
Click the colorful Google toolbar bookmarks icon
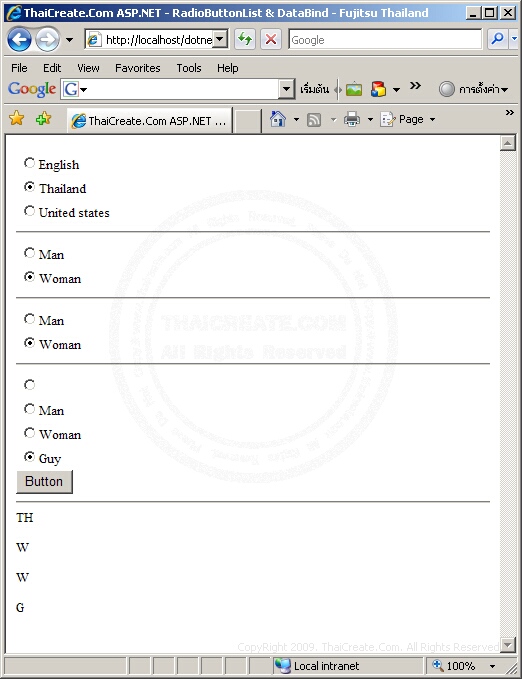[378, 89]
